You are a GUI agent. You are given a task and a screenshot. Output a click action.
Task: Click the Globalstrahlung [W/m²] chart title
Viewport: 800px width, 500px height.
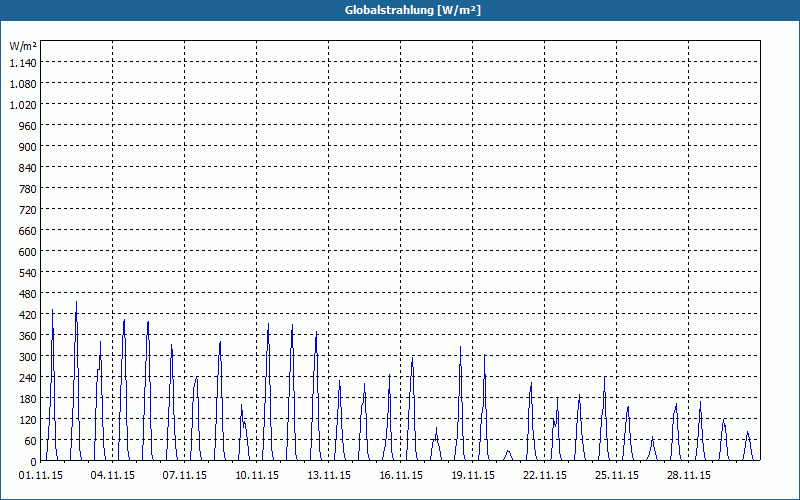(412, 10)
